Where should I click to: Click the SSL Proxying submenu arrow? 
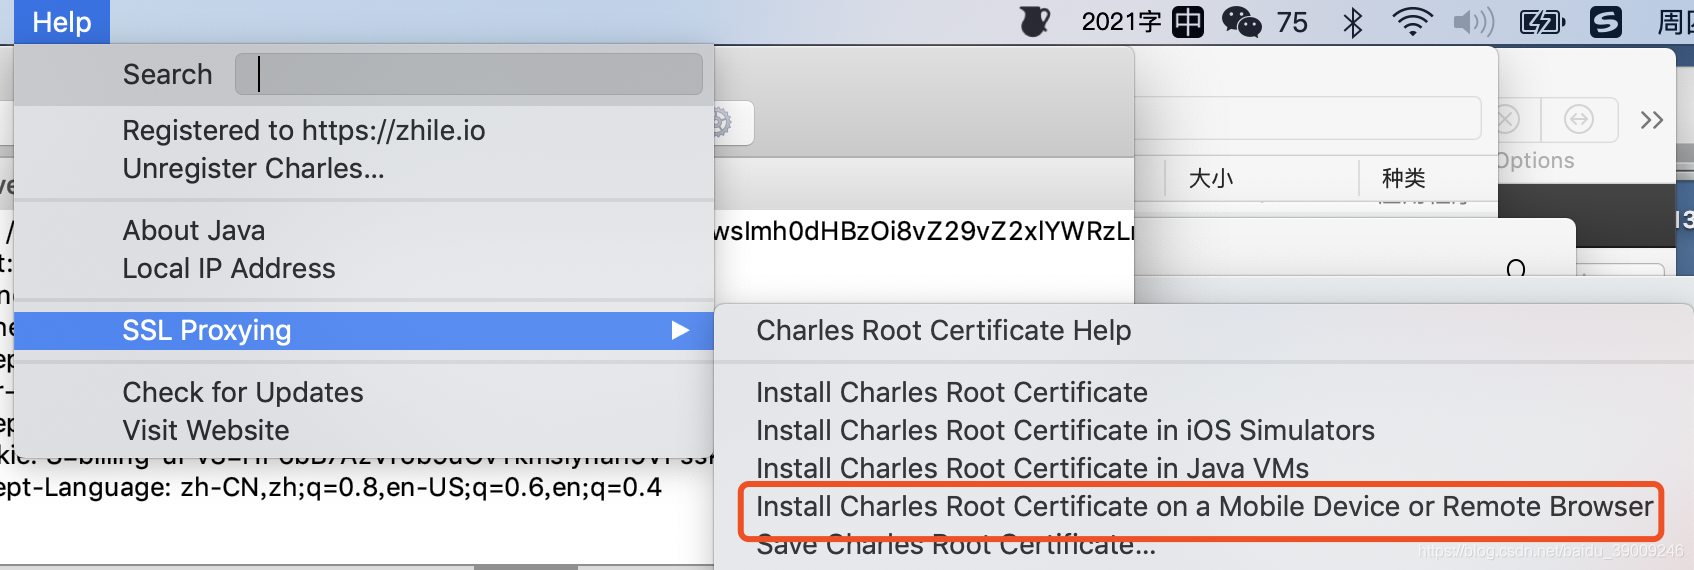point(680,330)
